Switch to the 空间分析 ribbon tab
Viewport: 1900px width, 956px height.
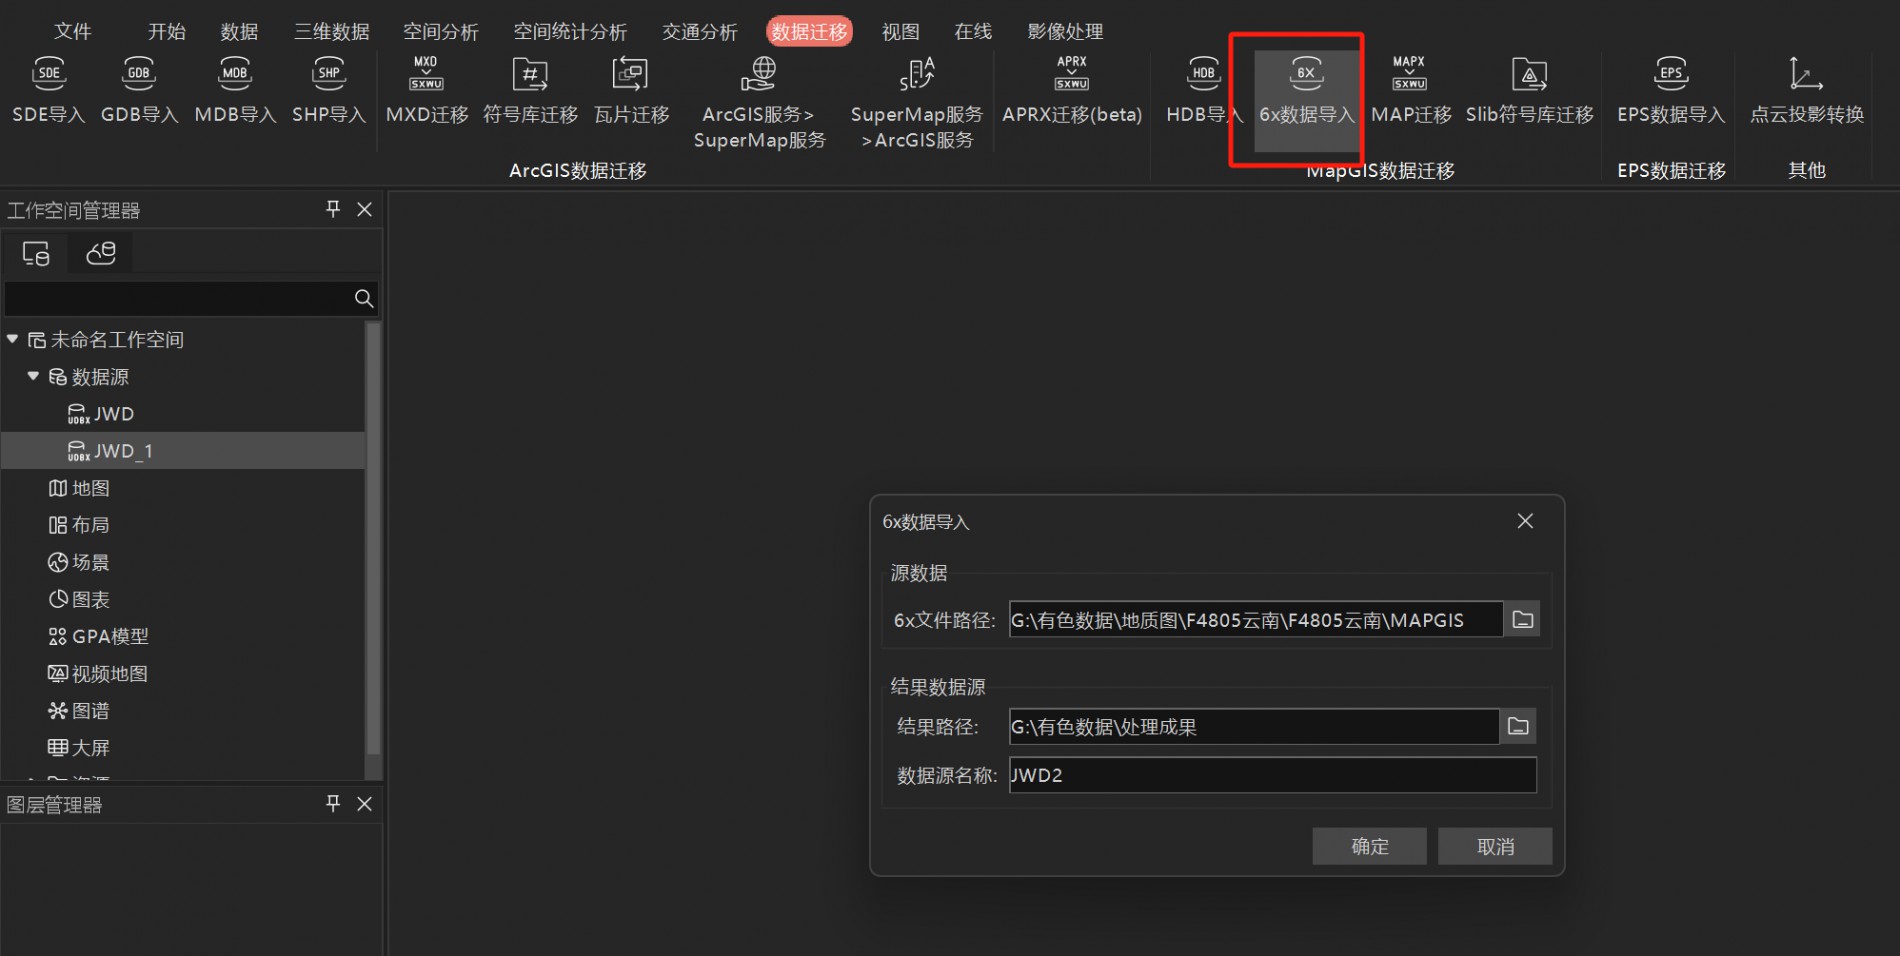[x=440, y=32]
